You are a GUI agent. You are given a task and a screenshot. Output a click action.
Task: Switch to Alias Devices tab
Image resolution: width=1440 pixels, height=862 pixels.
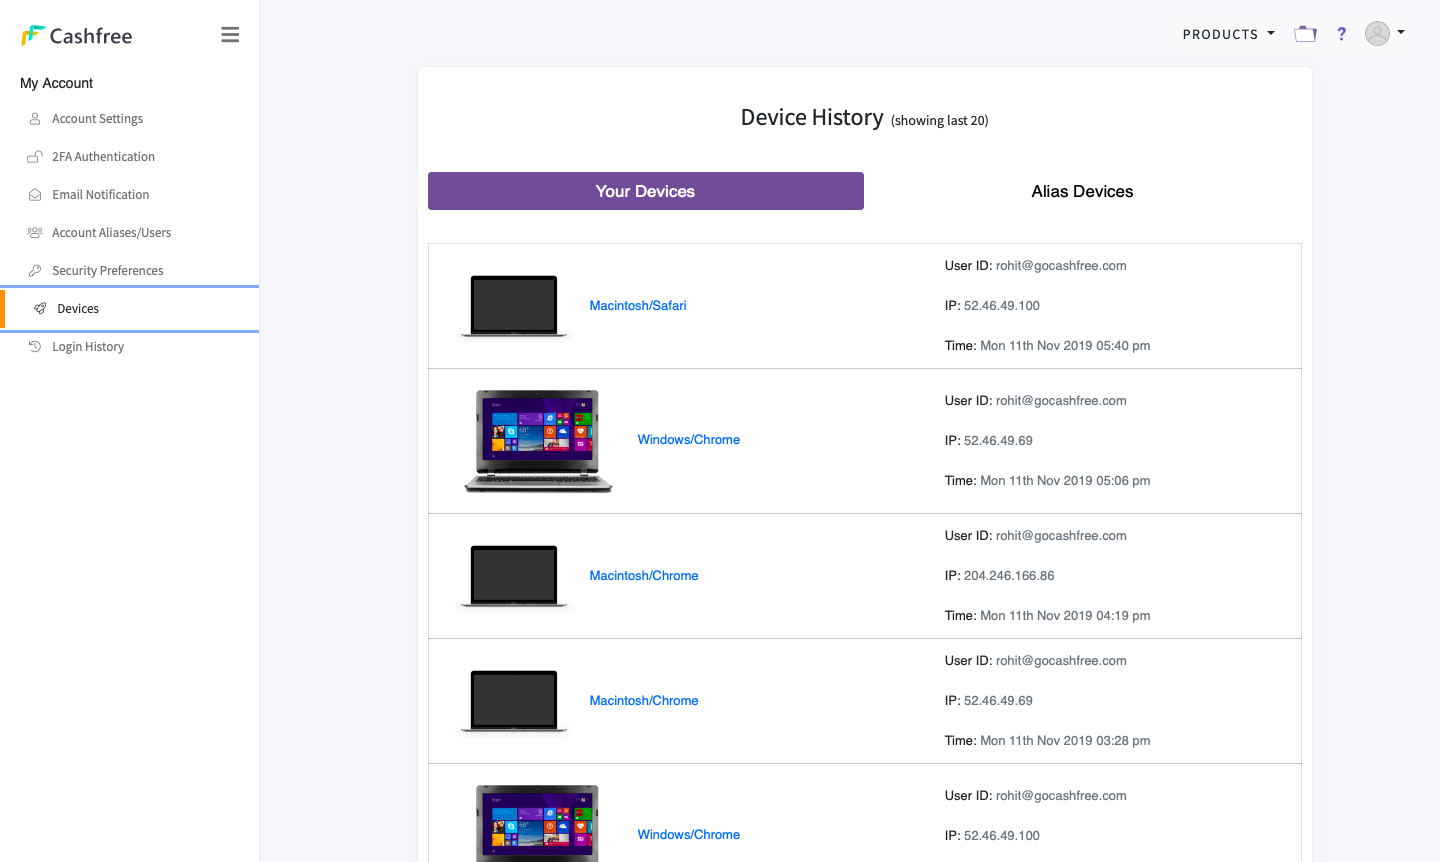[1083, 191]
